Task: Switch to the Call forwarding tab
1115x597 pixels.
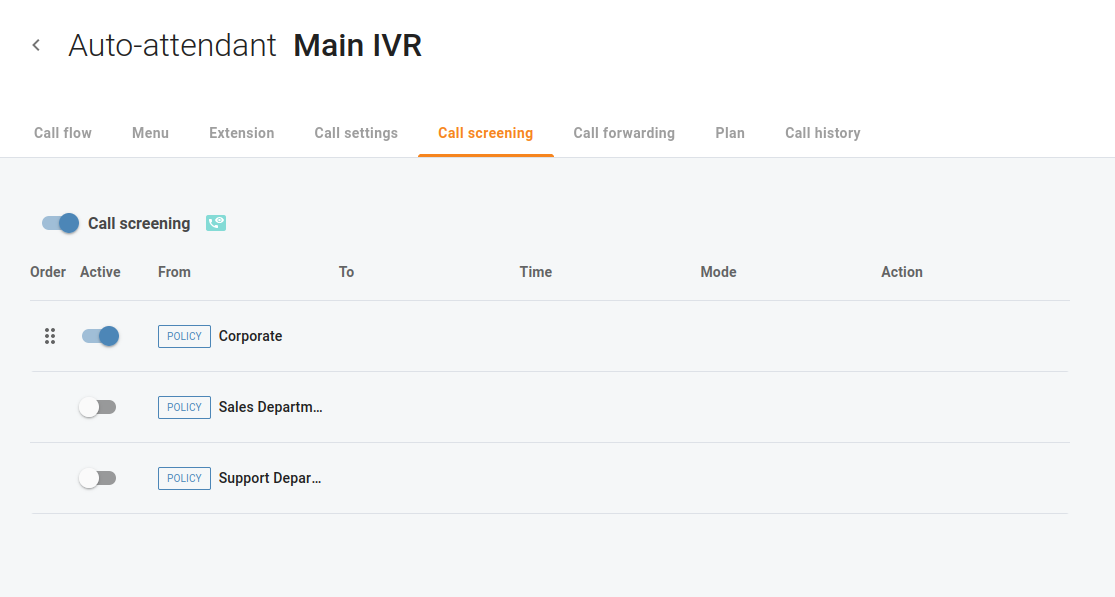Action: pyautogui.click(x=624, y=133)
